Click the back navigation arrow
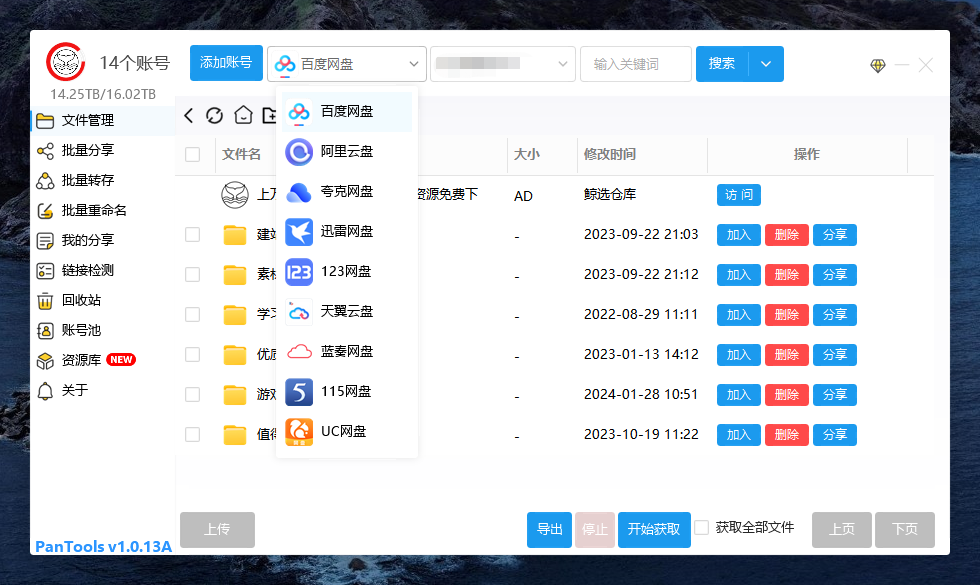 click(x=188, y=115)
